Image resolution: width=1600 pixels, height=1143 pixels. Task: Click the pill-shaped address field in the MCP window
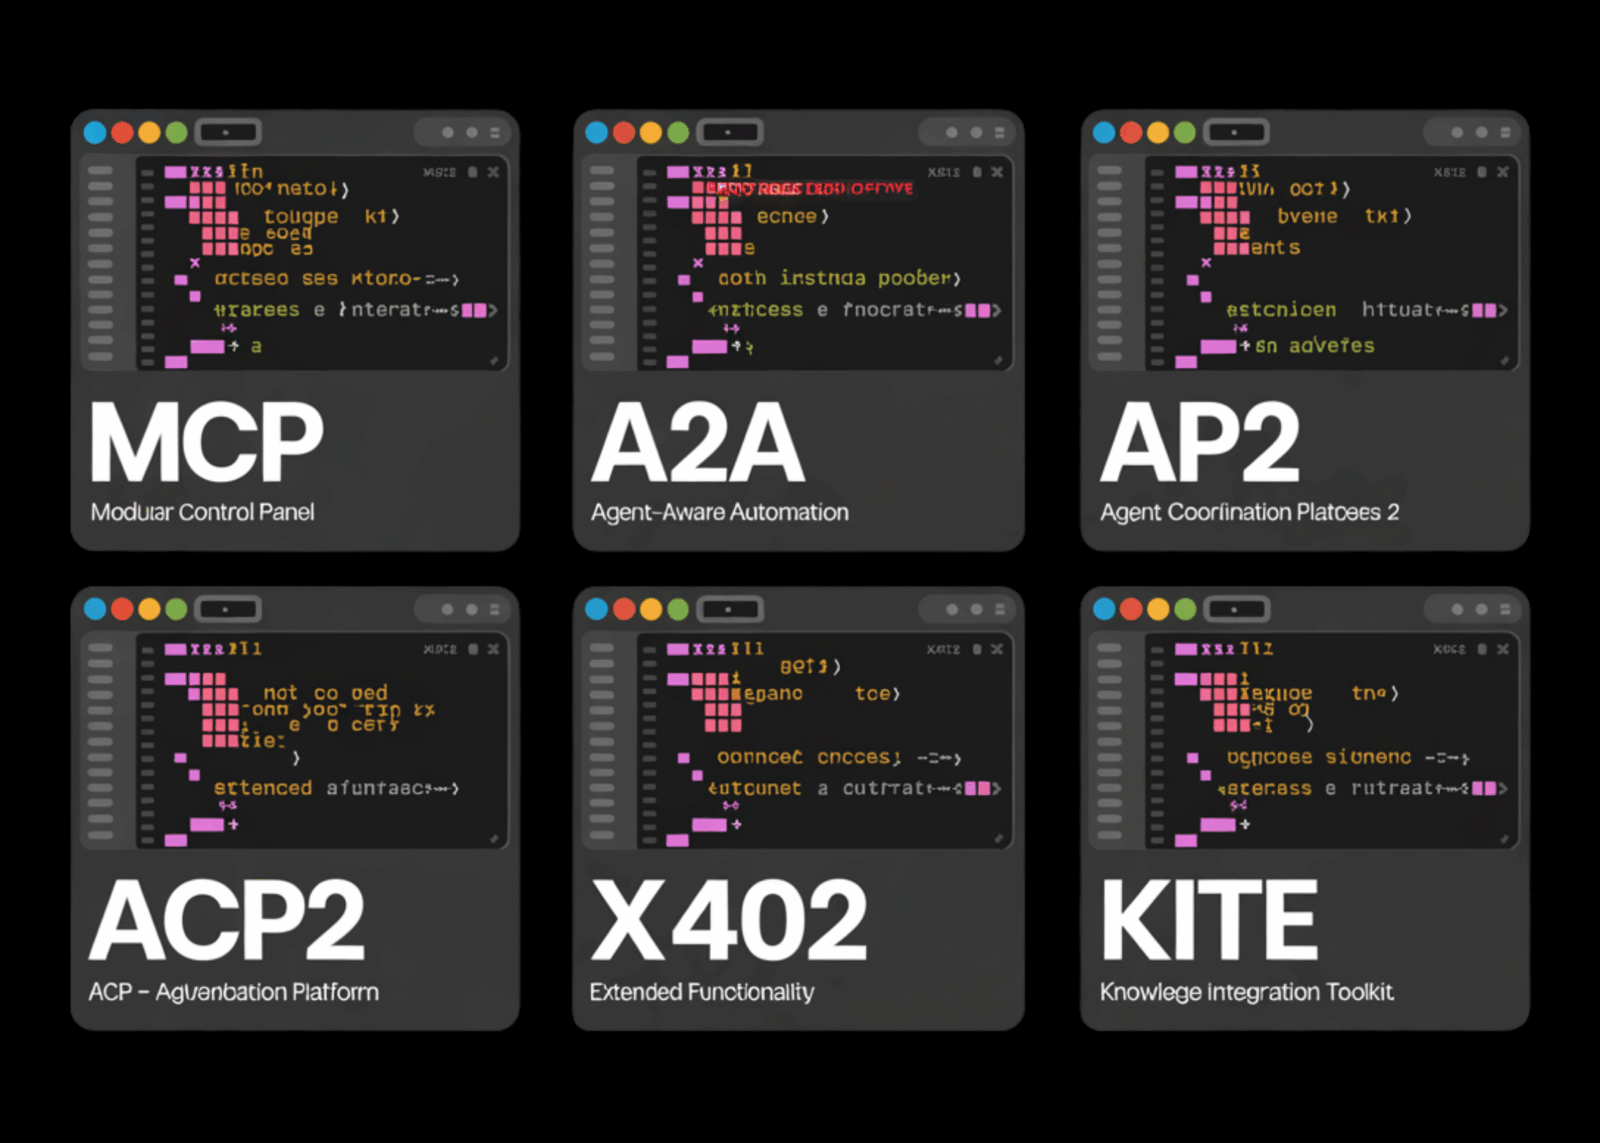[229, 132]
